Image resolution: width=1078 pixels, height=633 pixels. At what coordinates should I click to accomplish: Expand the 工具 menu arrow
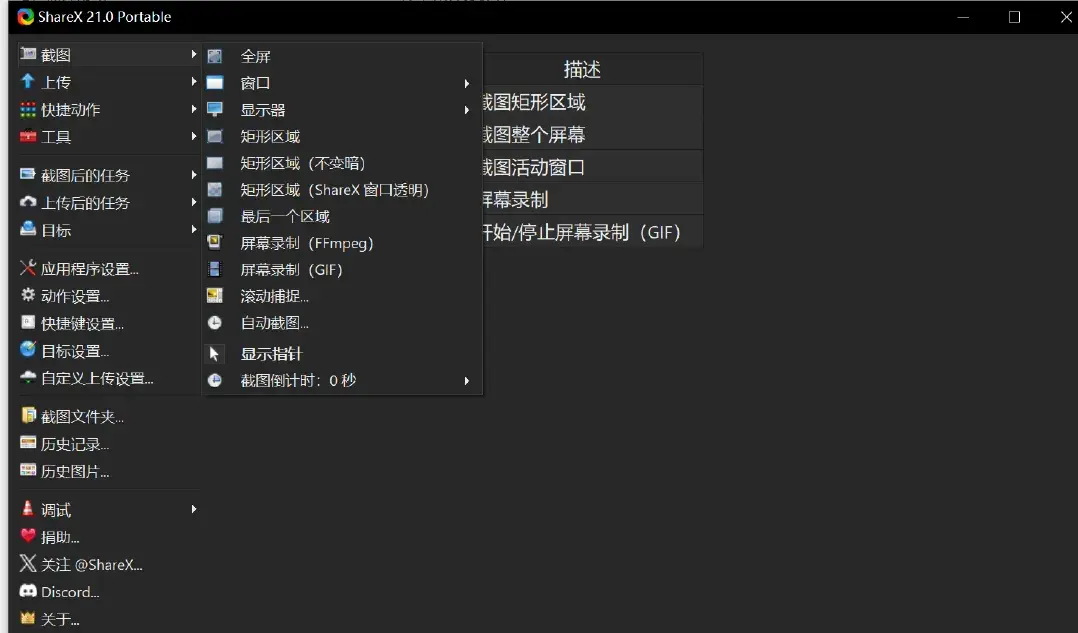tap(194, 136)
